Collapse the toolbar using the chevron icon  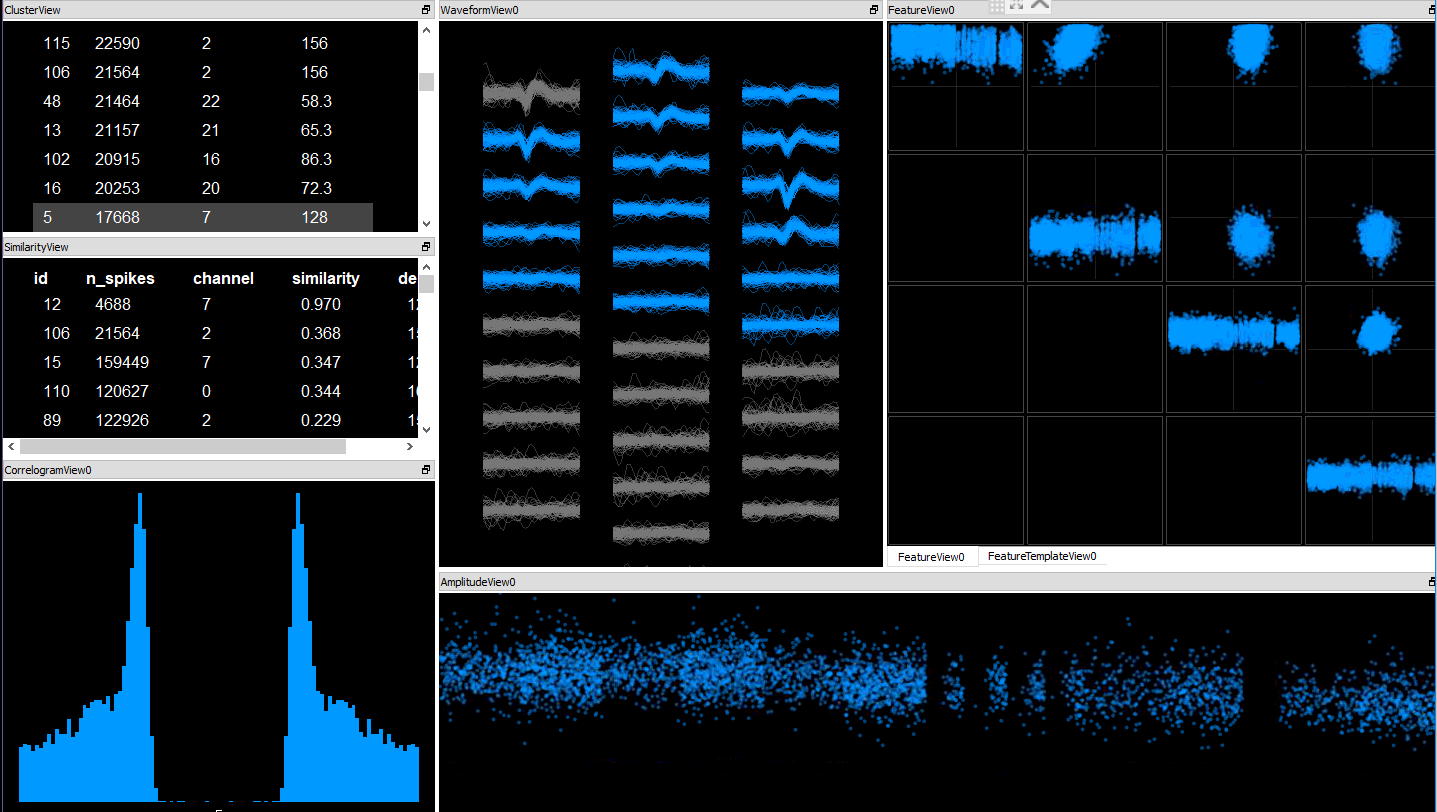1039,6
